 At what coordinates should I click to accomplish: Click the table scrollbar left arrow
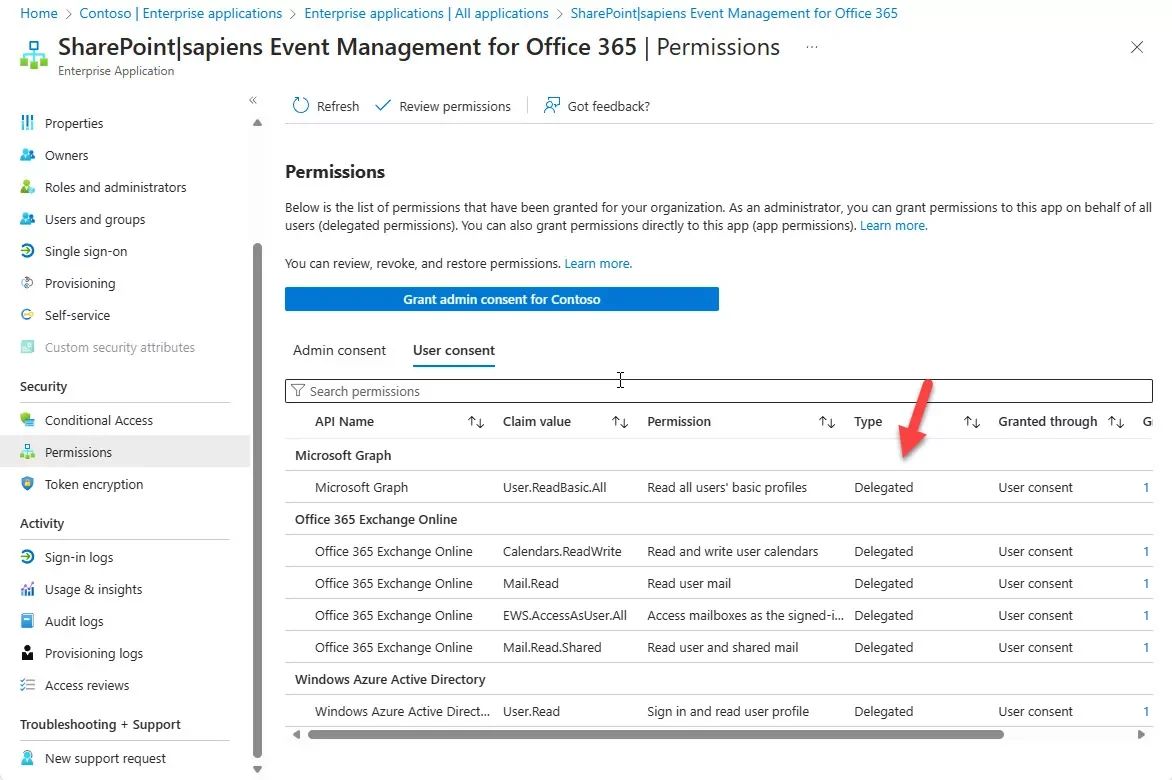pyautogui.click(x=297, y=734)
